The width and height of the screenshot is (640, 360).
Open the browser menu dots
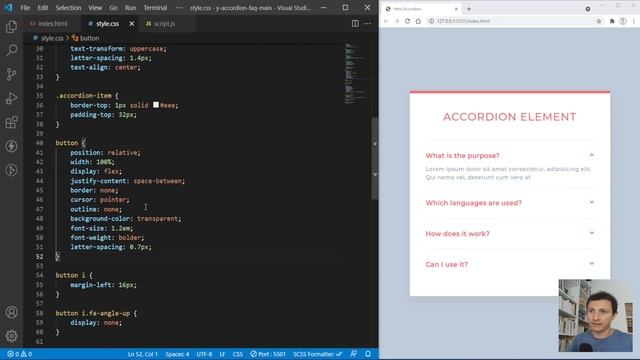click(634, 21)
